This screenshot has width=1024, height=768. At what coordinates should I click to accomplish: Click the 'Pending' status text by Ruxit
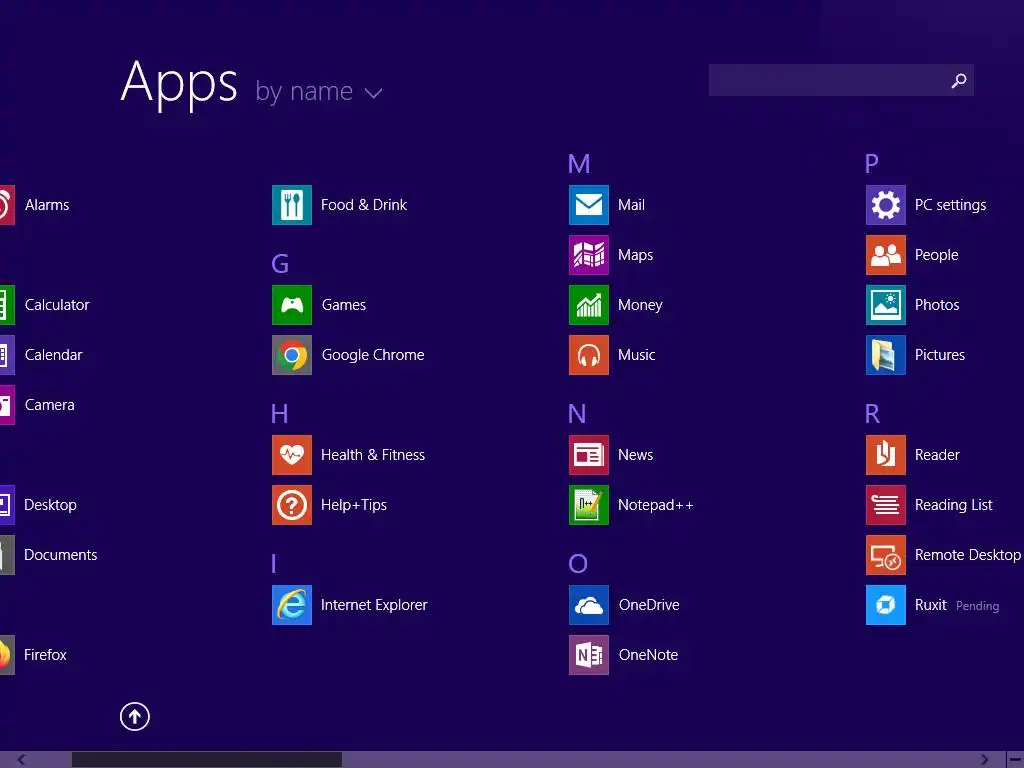[x=978, y=606]
